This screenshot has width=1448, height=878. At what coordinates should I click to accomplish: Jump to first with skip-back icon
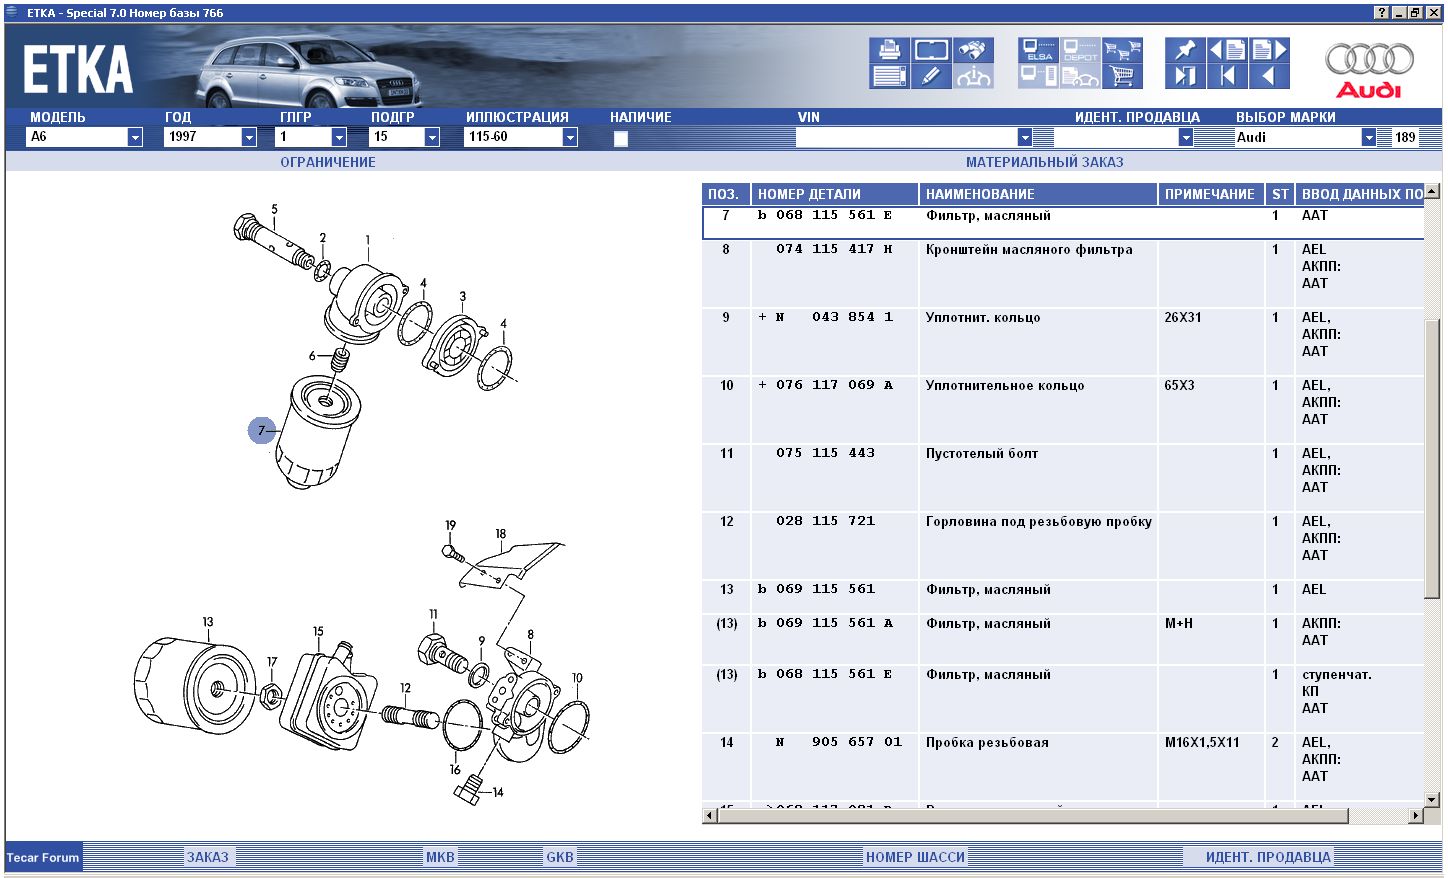tap(1227, 76)
